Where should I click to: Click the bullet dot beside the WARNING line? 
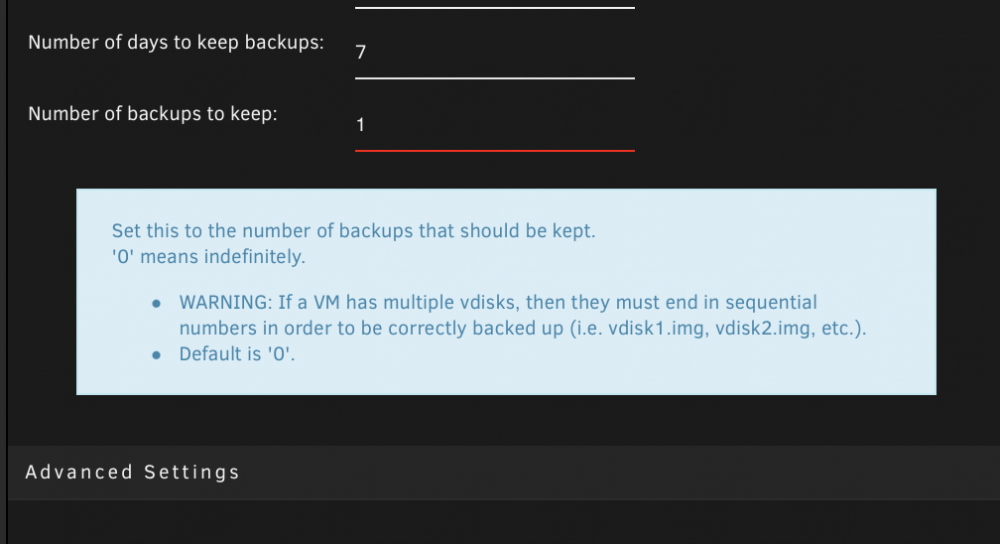pyautogui.click(x=156, y=304)
